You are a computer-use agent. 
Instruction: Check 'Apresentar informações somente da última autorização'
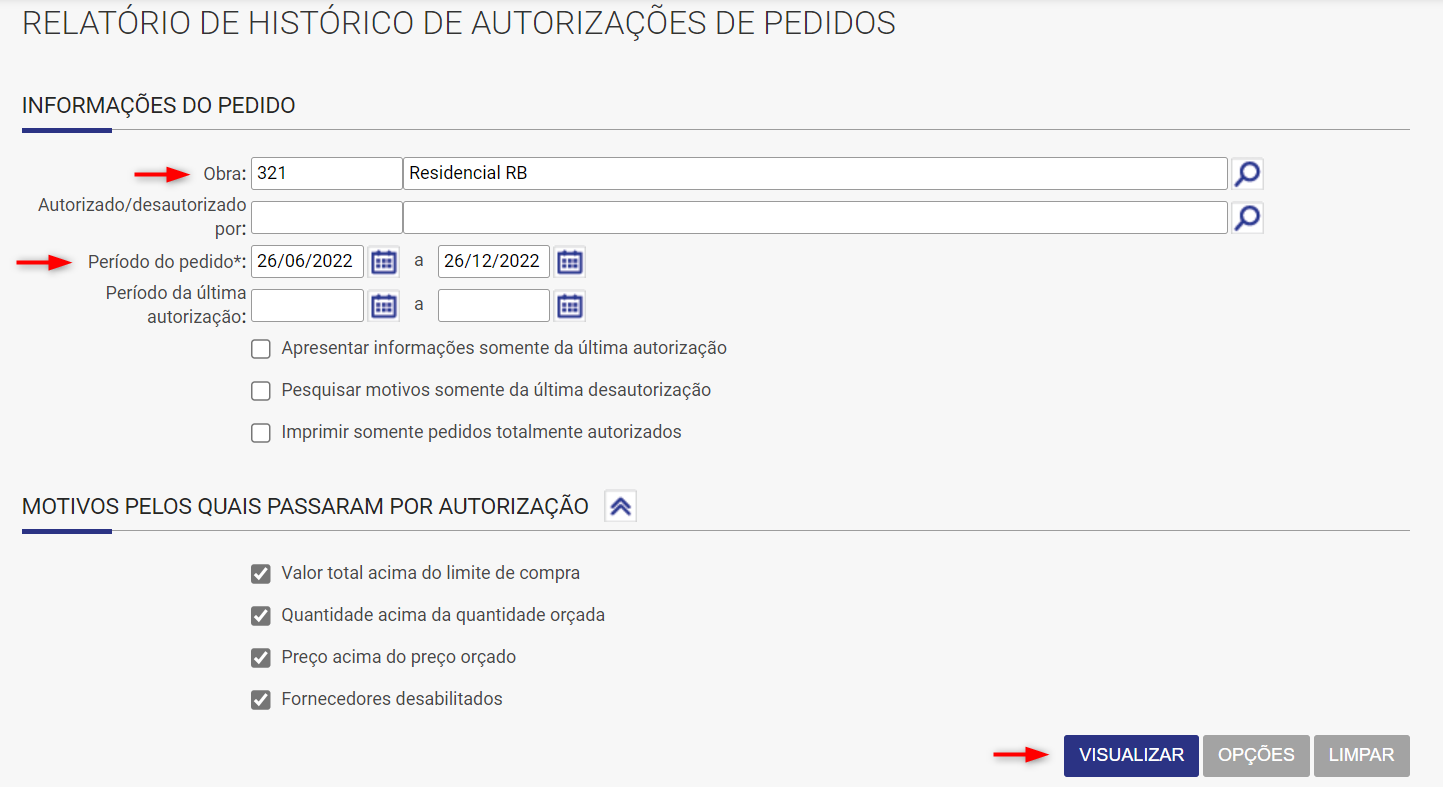tap(261, 349)
